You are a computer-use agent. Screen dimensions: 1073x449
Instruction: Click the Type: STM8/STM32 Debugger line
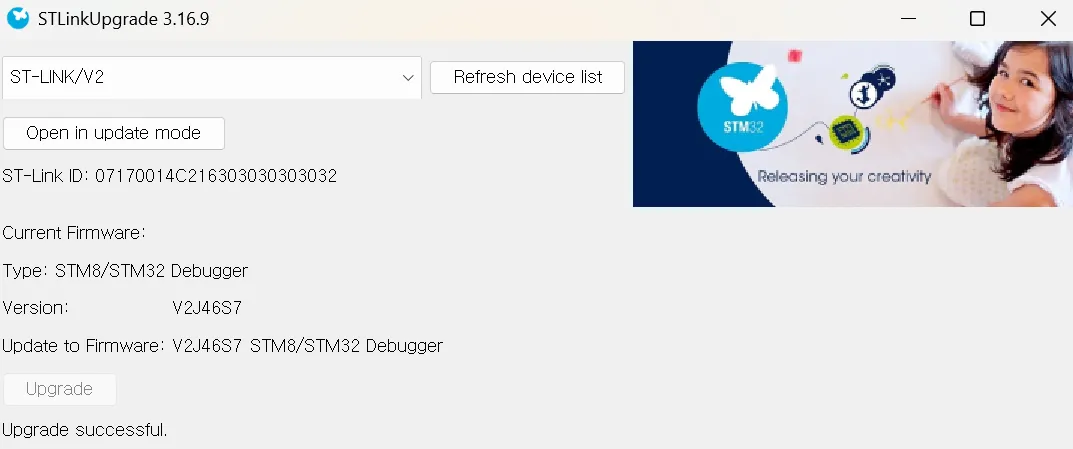[x=125, y=270]
